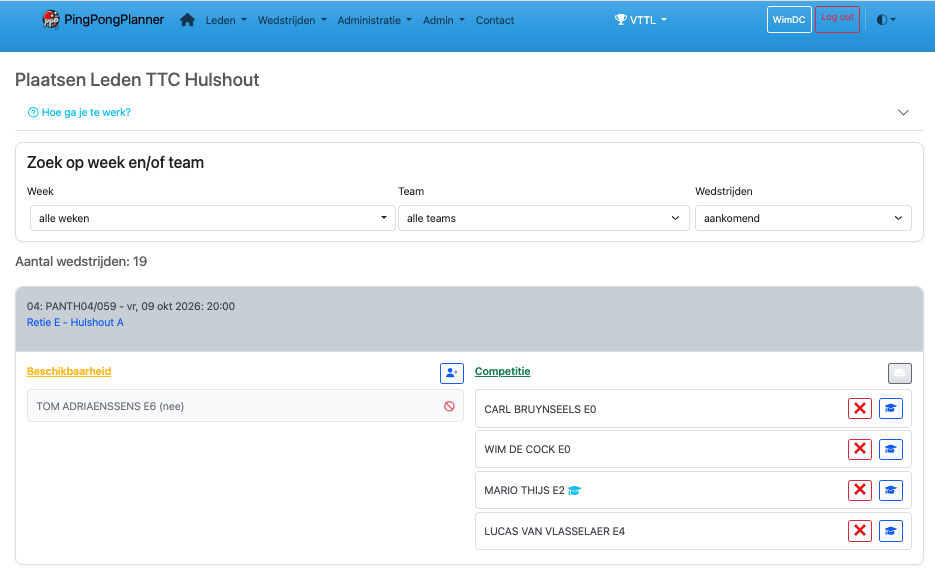935x577 pixels.
Task: Click the unavailable icon for Tom Adriaenssens
Action: [x=450, y=406]
